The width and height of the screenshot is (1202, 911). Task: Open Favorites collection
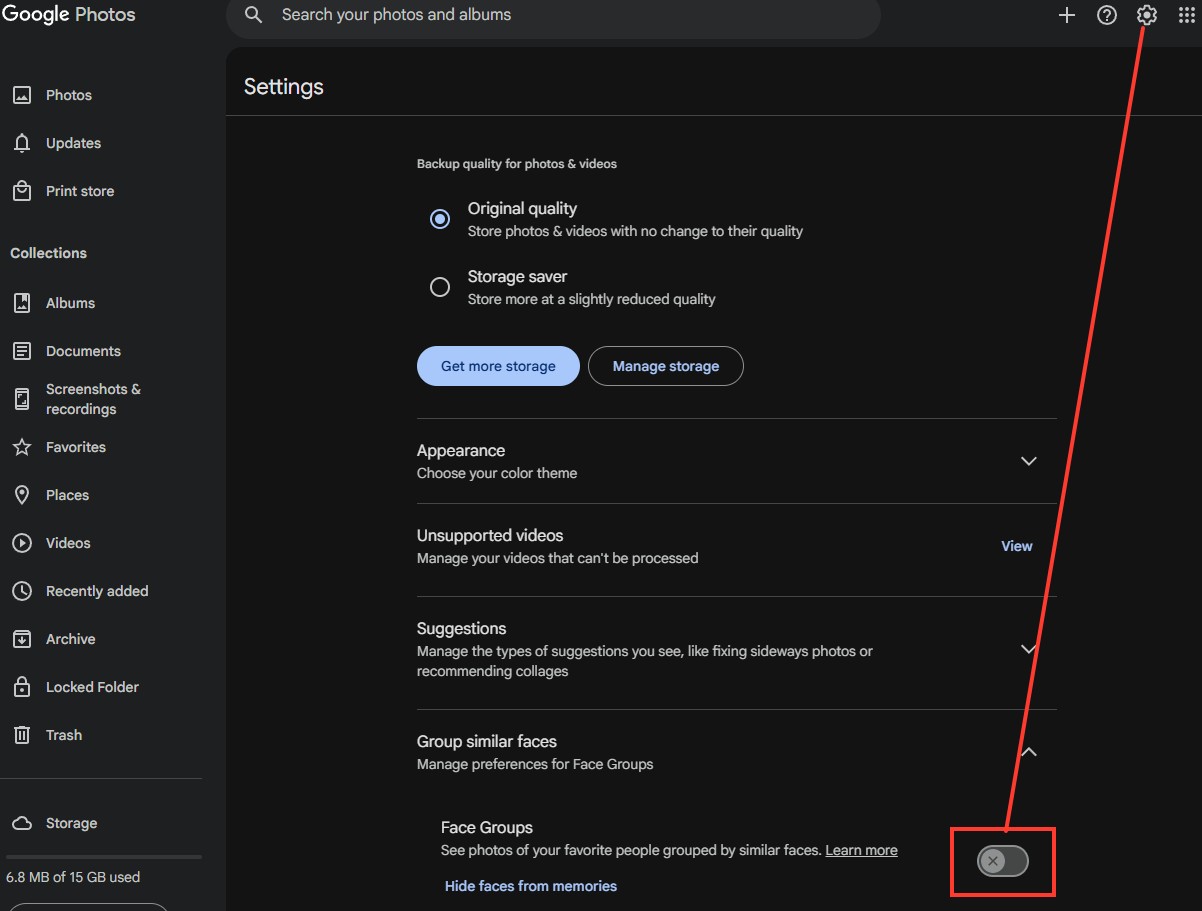coord(76,447)
